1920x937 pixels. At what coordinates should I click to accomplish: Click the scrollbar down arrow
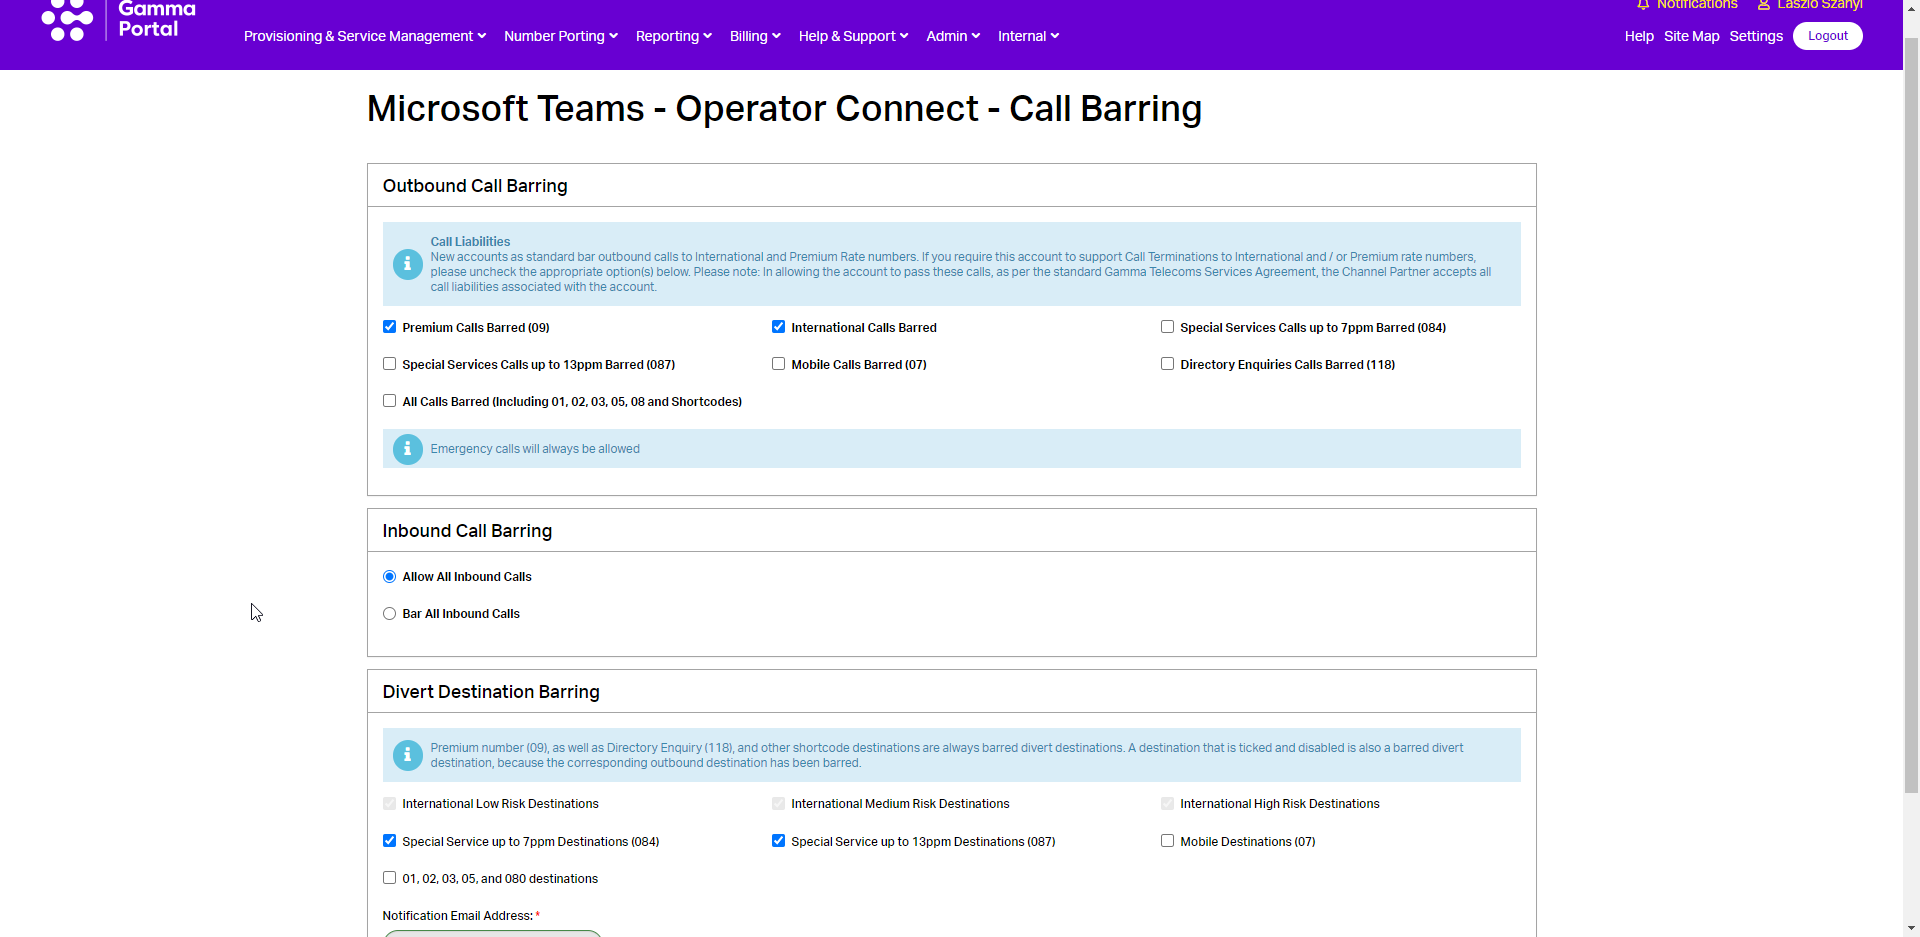(1911, 928)
